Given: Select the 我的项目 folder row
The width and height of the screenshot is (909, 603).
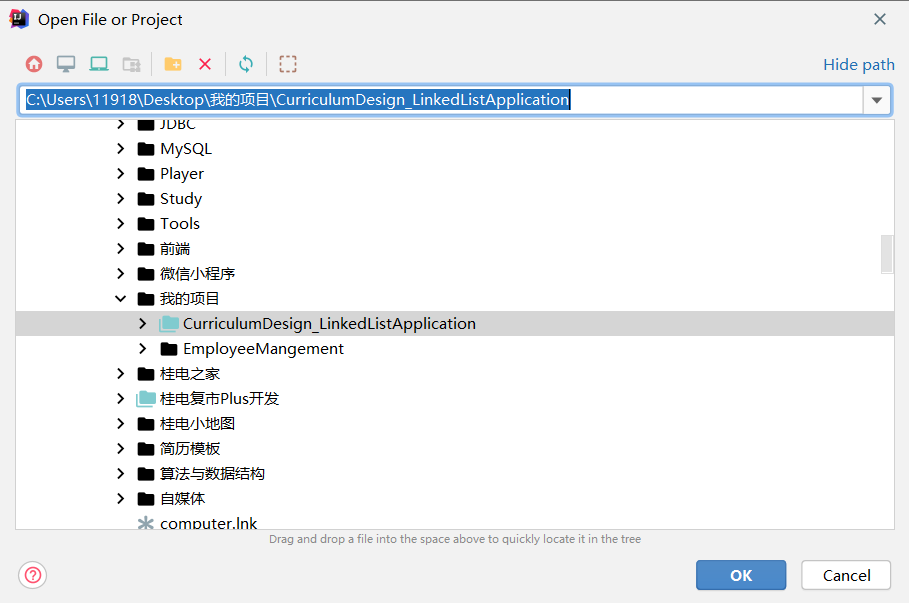Looking at the screenshot, I should coord(454,299).
